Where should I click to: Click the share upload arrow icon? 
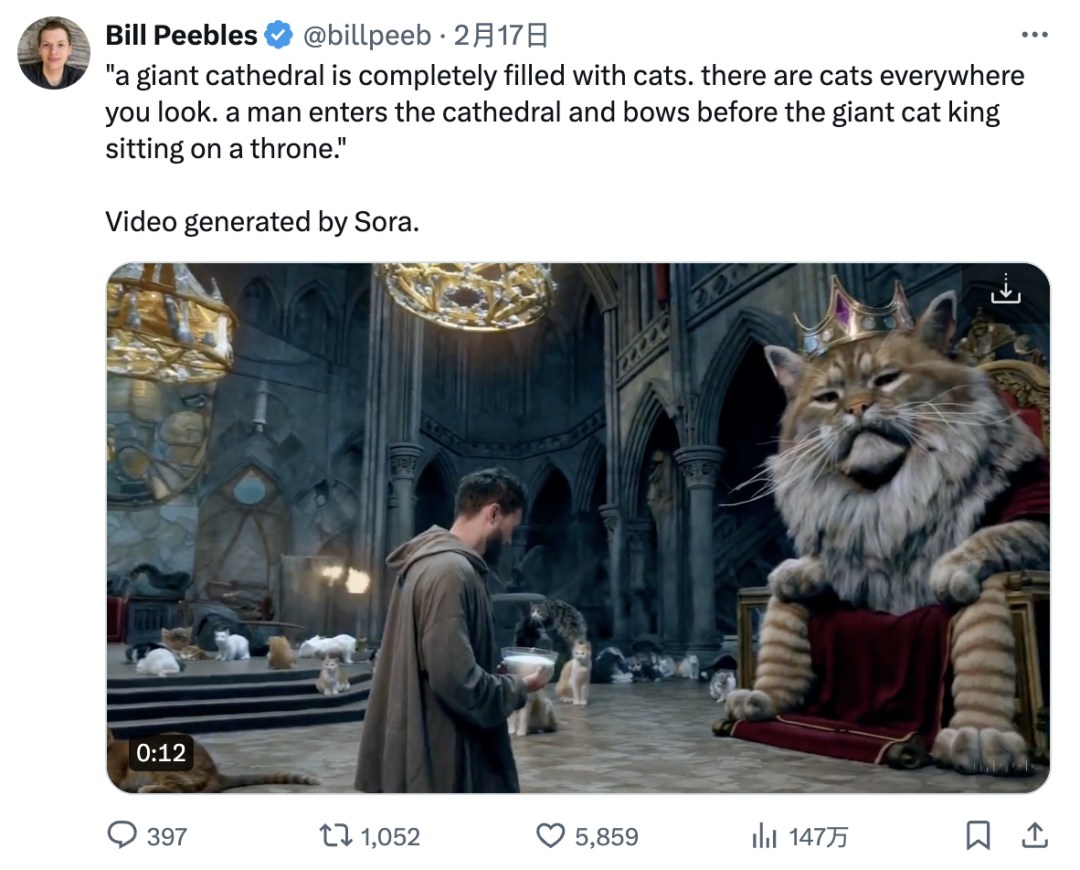click(1035, 835)
